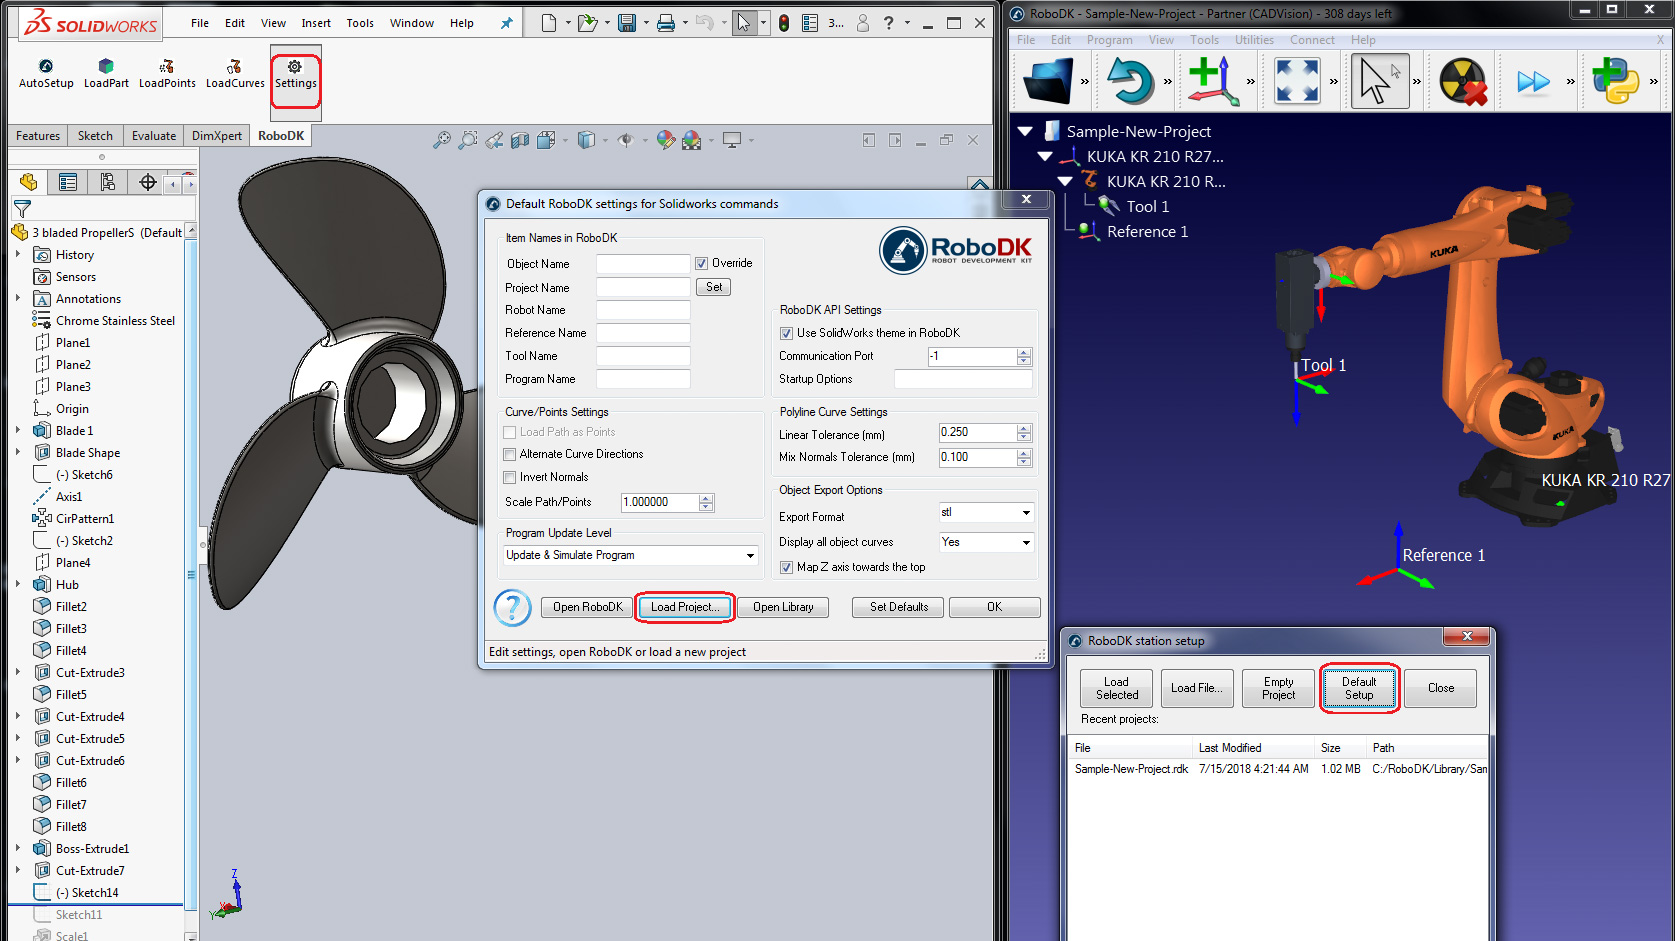Click the AutoSetup icon in RoboDK toolbar
1675x941 pixels.
pyautogui.click(x=46, y=67)
